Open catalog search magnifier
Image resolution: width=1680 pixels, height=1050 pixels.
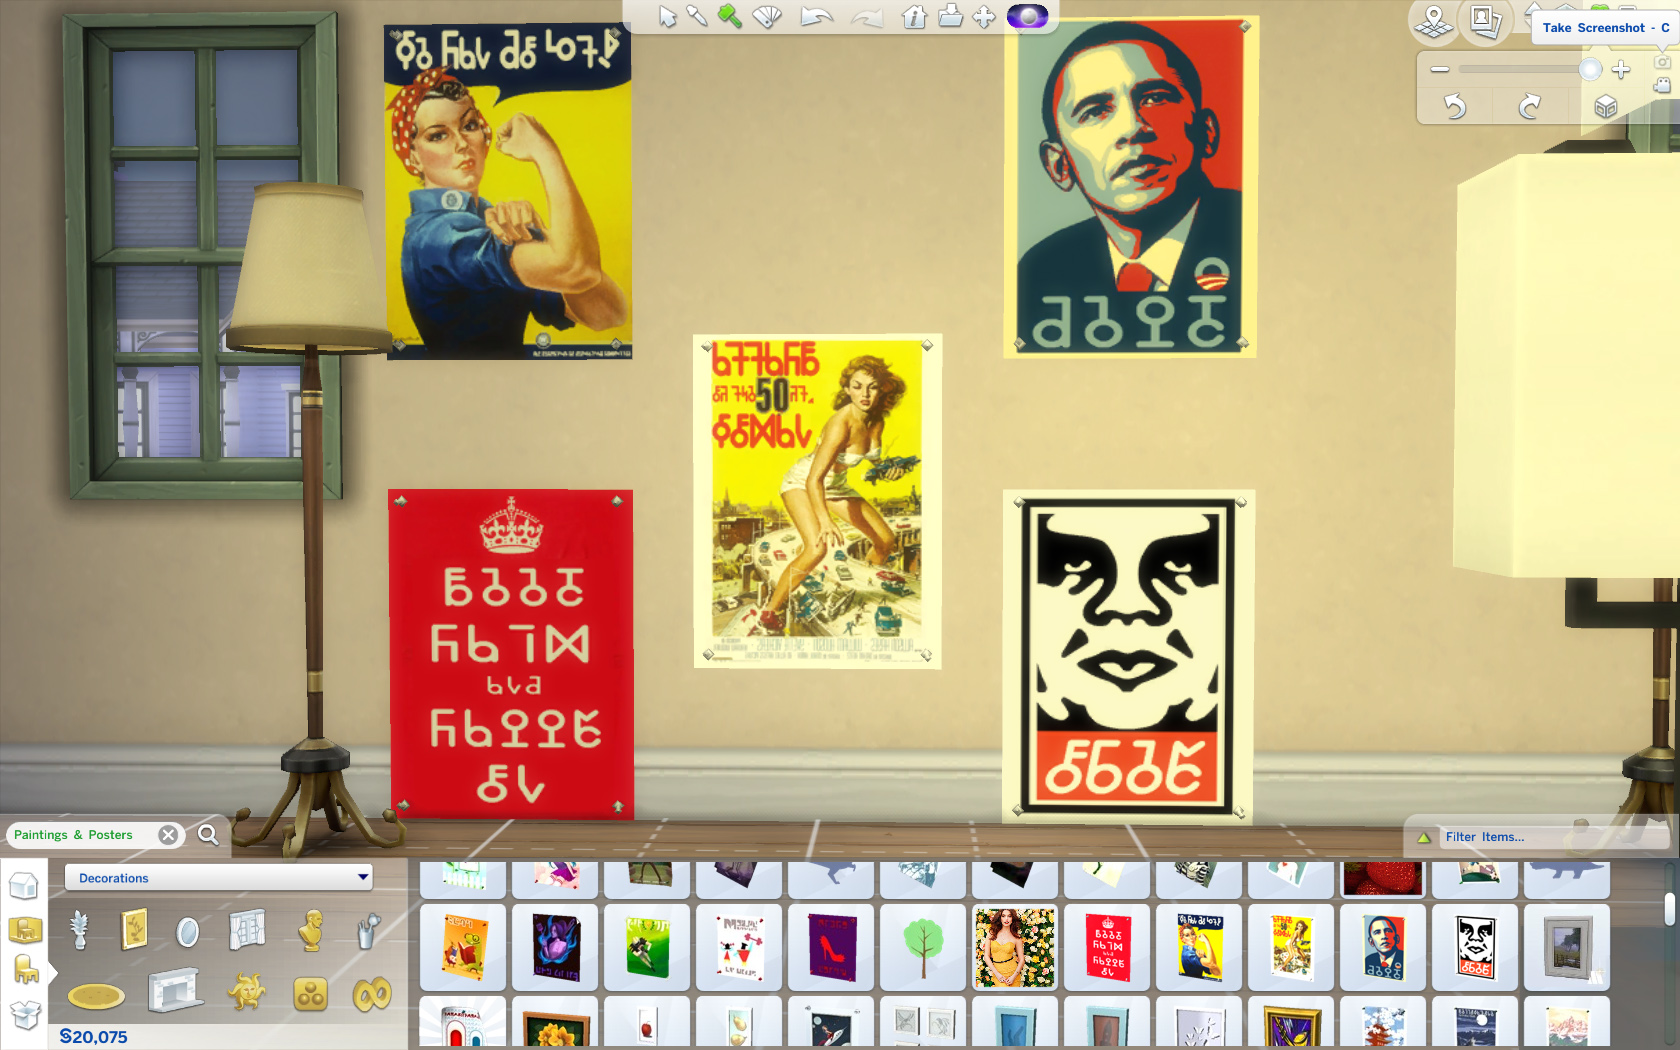[208, 835]
